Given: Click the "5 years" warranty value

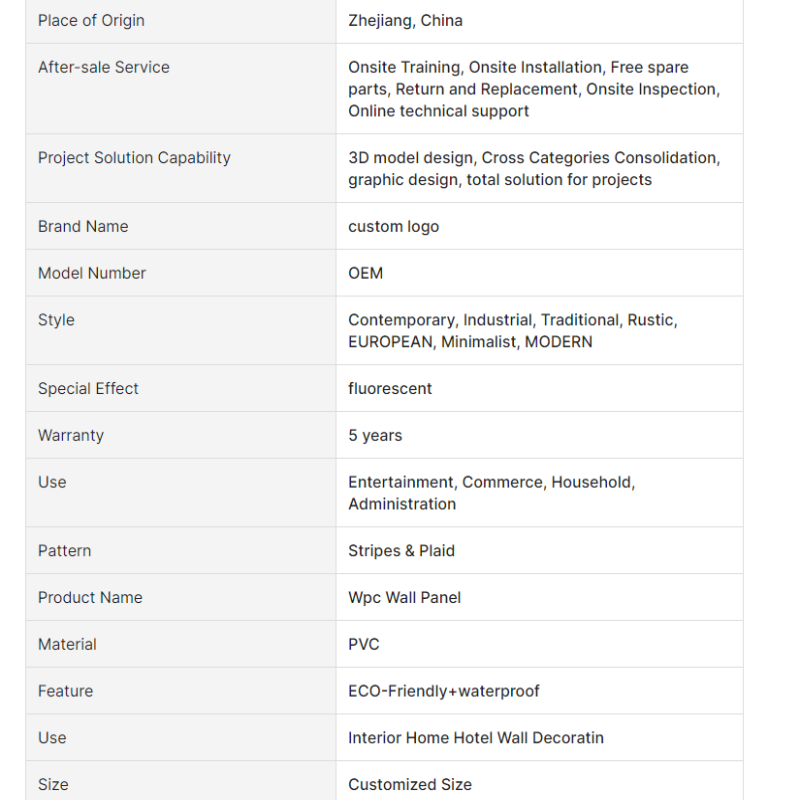Looking at the screenshot, I should coord(375,435).
